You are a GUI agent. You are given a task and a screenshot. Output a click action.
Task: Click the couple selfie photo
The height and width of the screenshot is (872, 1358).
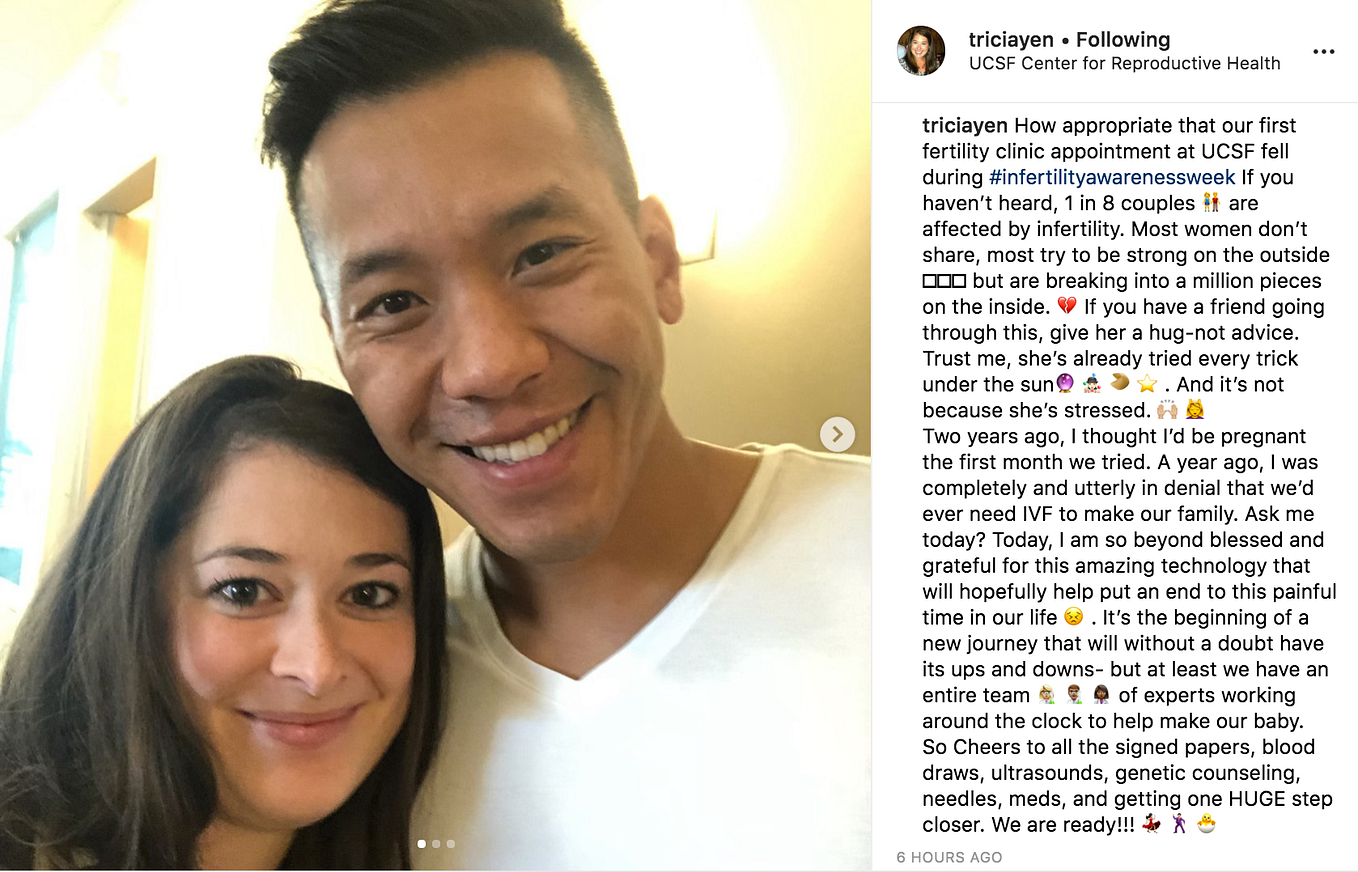point(435,436)
